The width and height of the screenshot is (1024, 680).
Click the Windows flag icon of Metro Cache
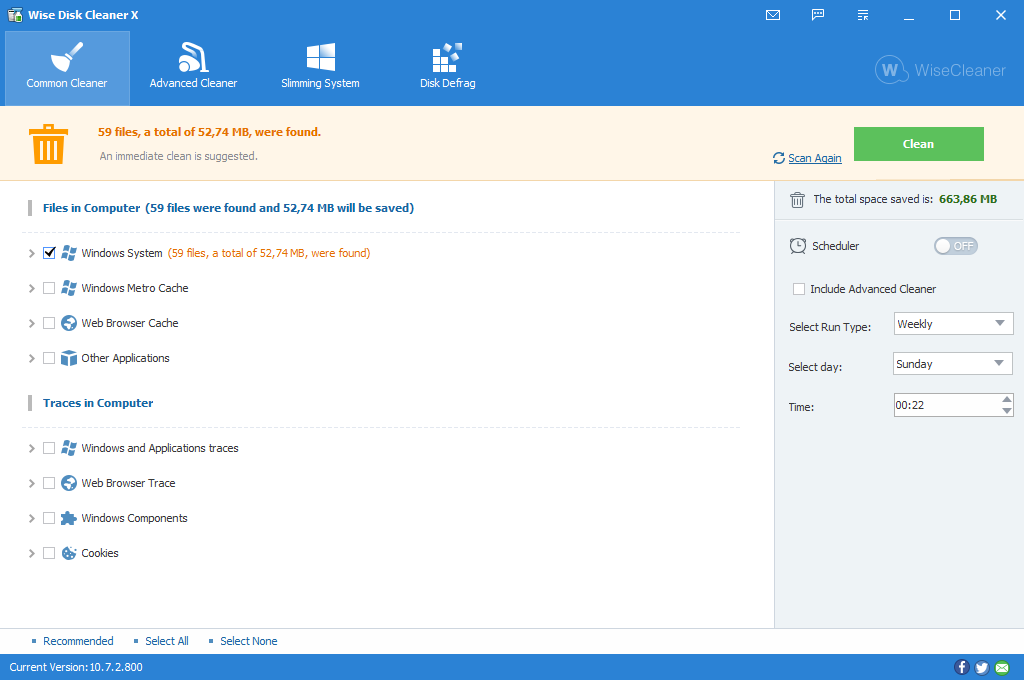tap(69, 288)
